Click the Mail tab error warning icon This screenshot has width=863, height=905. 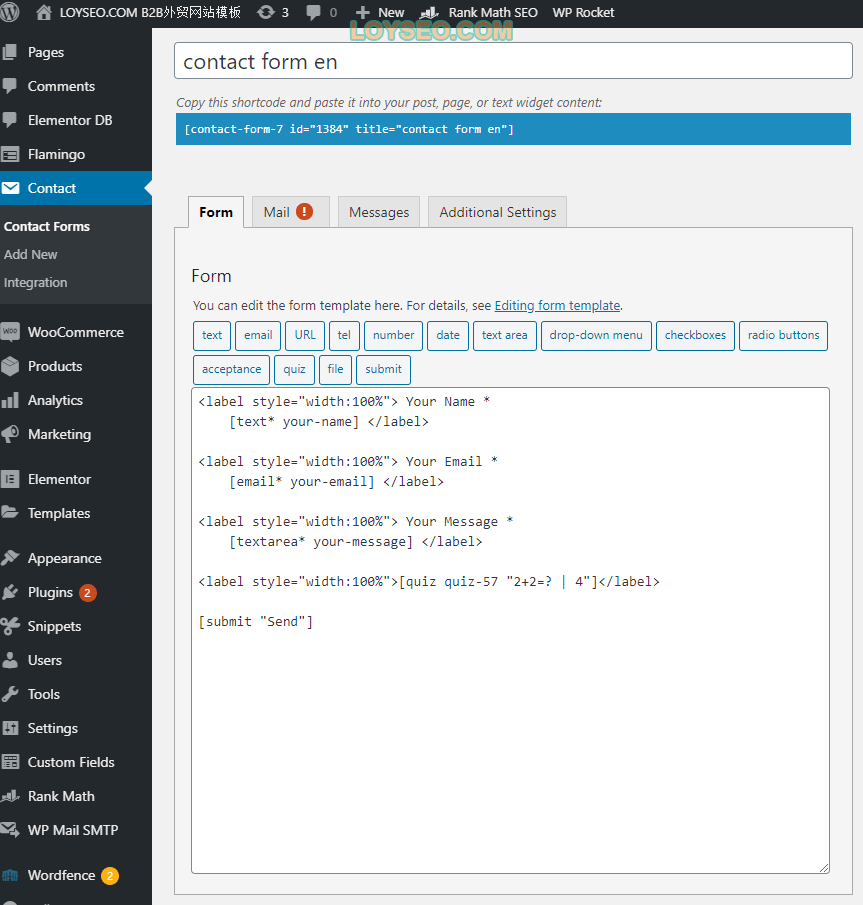(304, 212)
